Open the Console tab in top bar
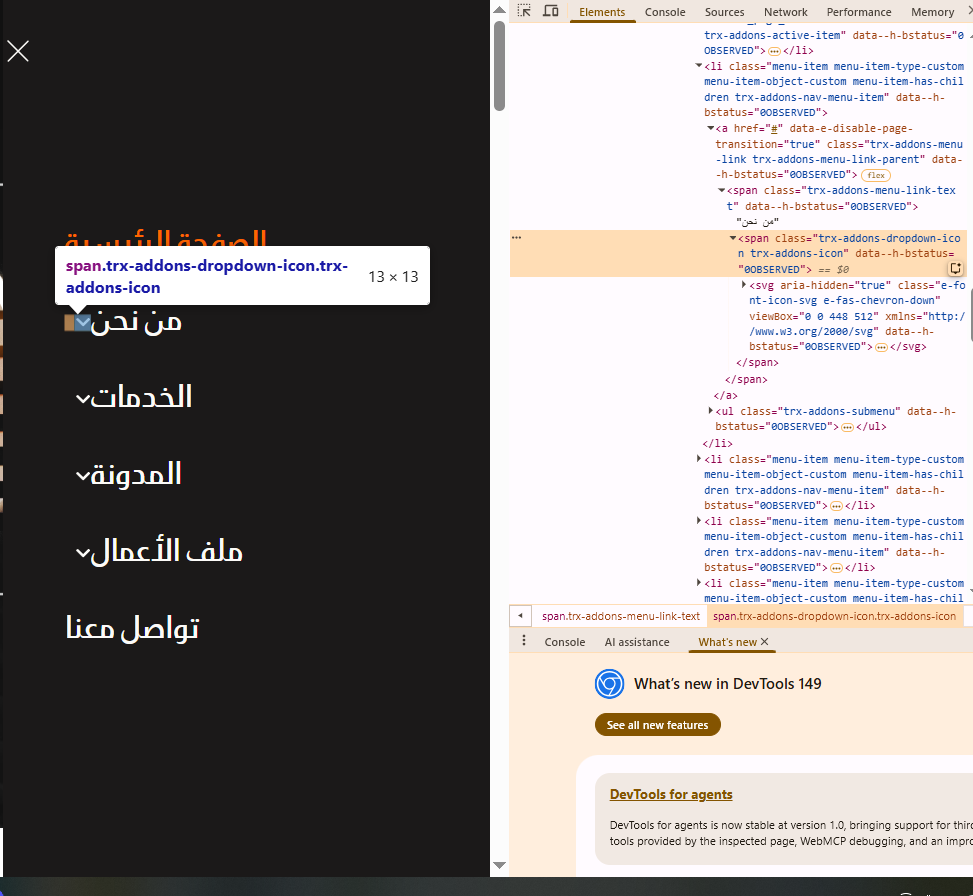 click(x=665, y=12)
